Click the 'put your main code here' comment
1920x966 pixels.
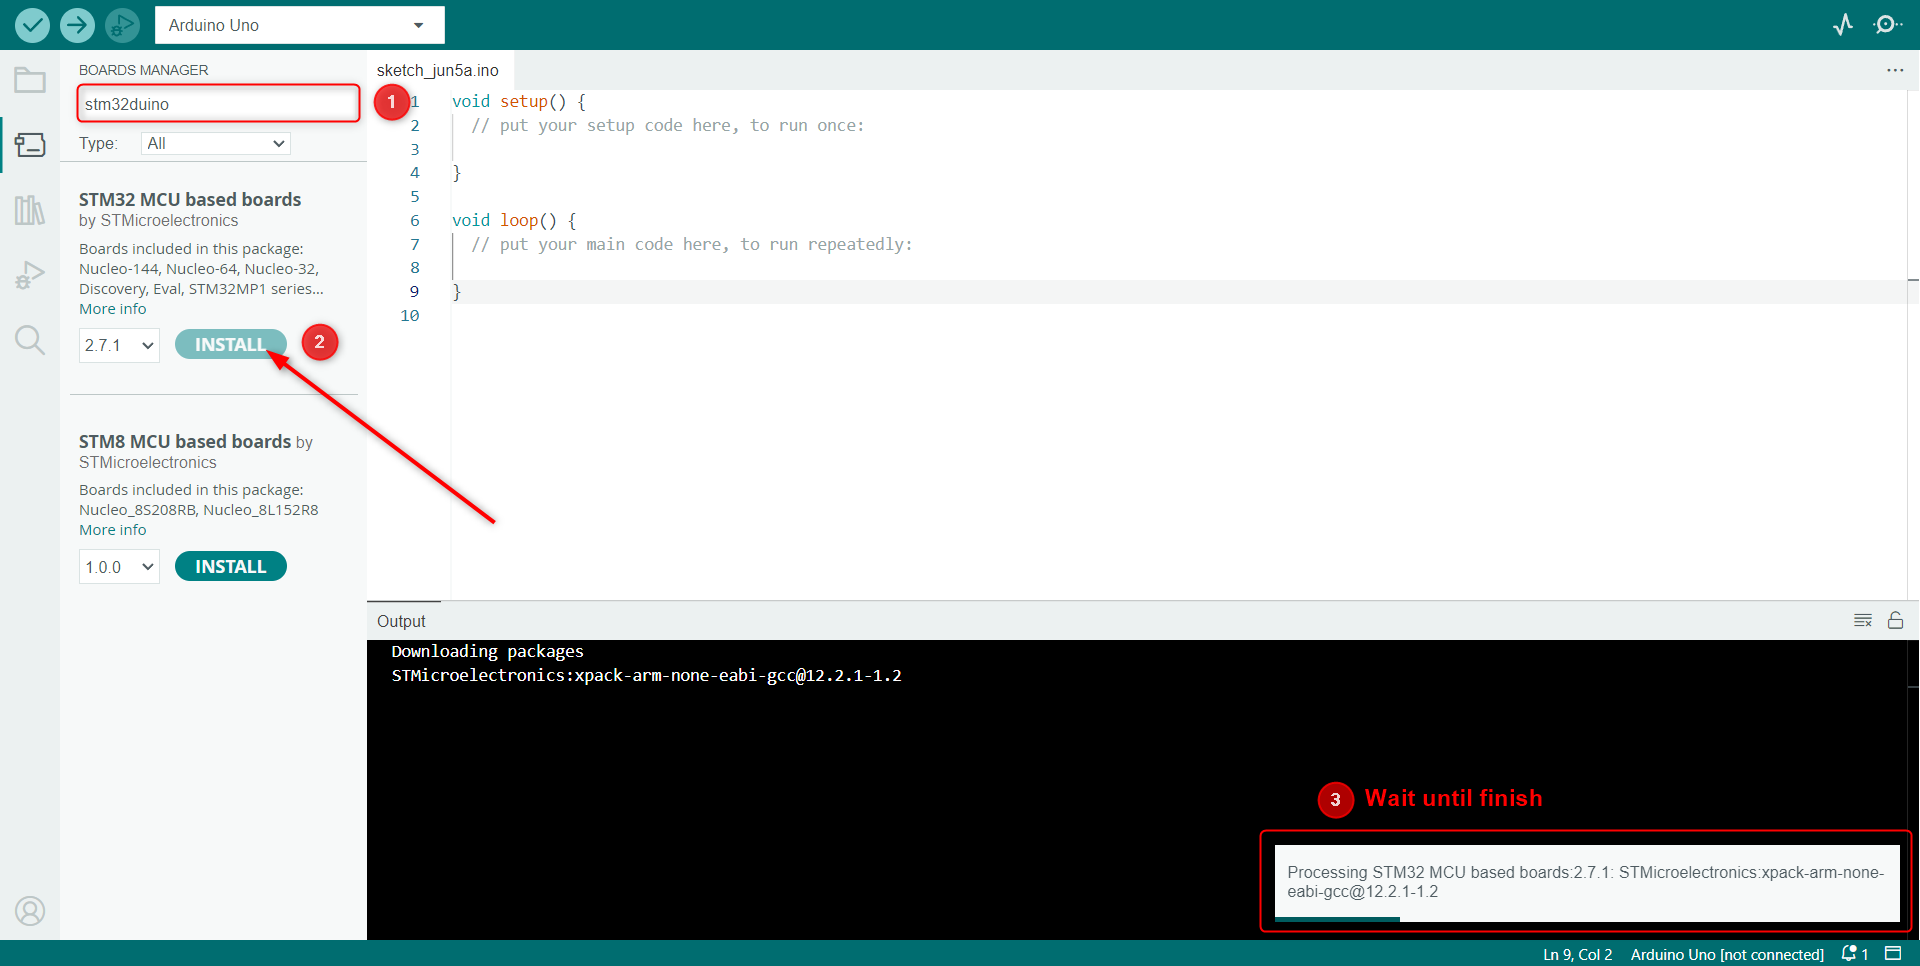tap(692, 244)
